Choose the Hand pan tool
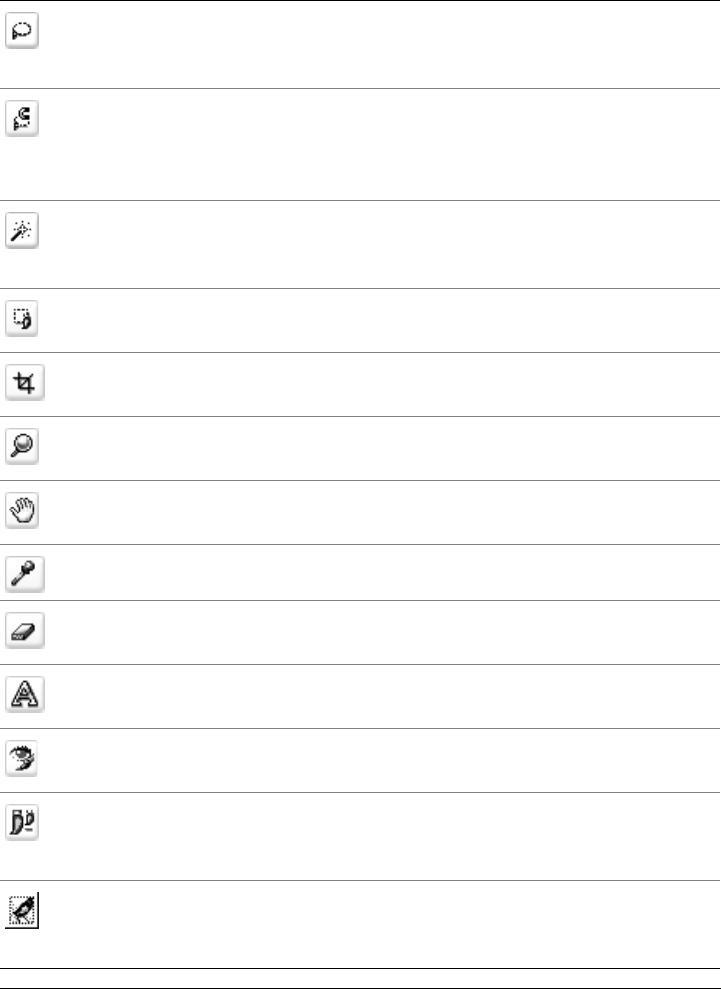721x989 pixels. pyautogui.click(x=22, y=510)
